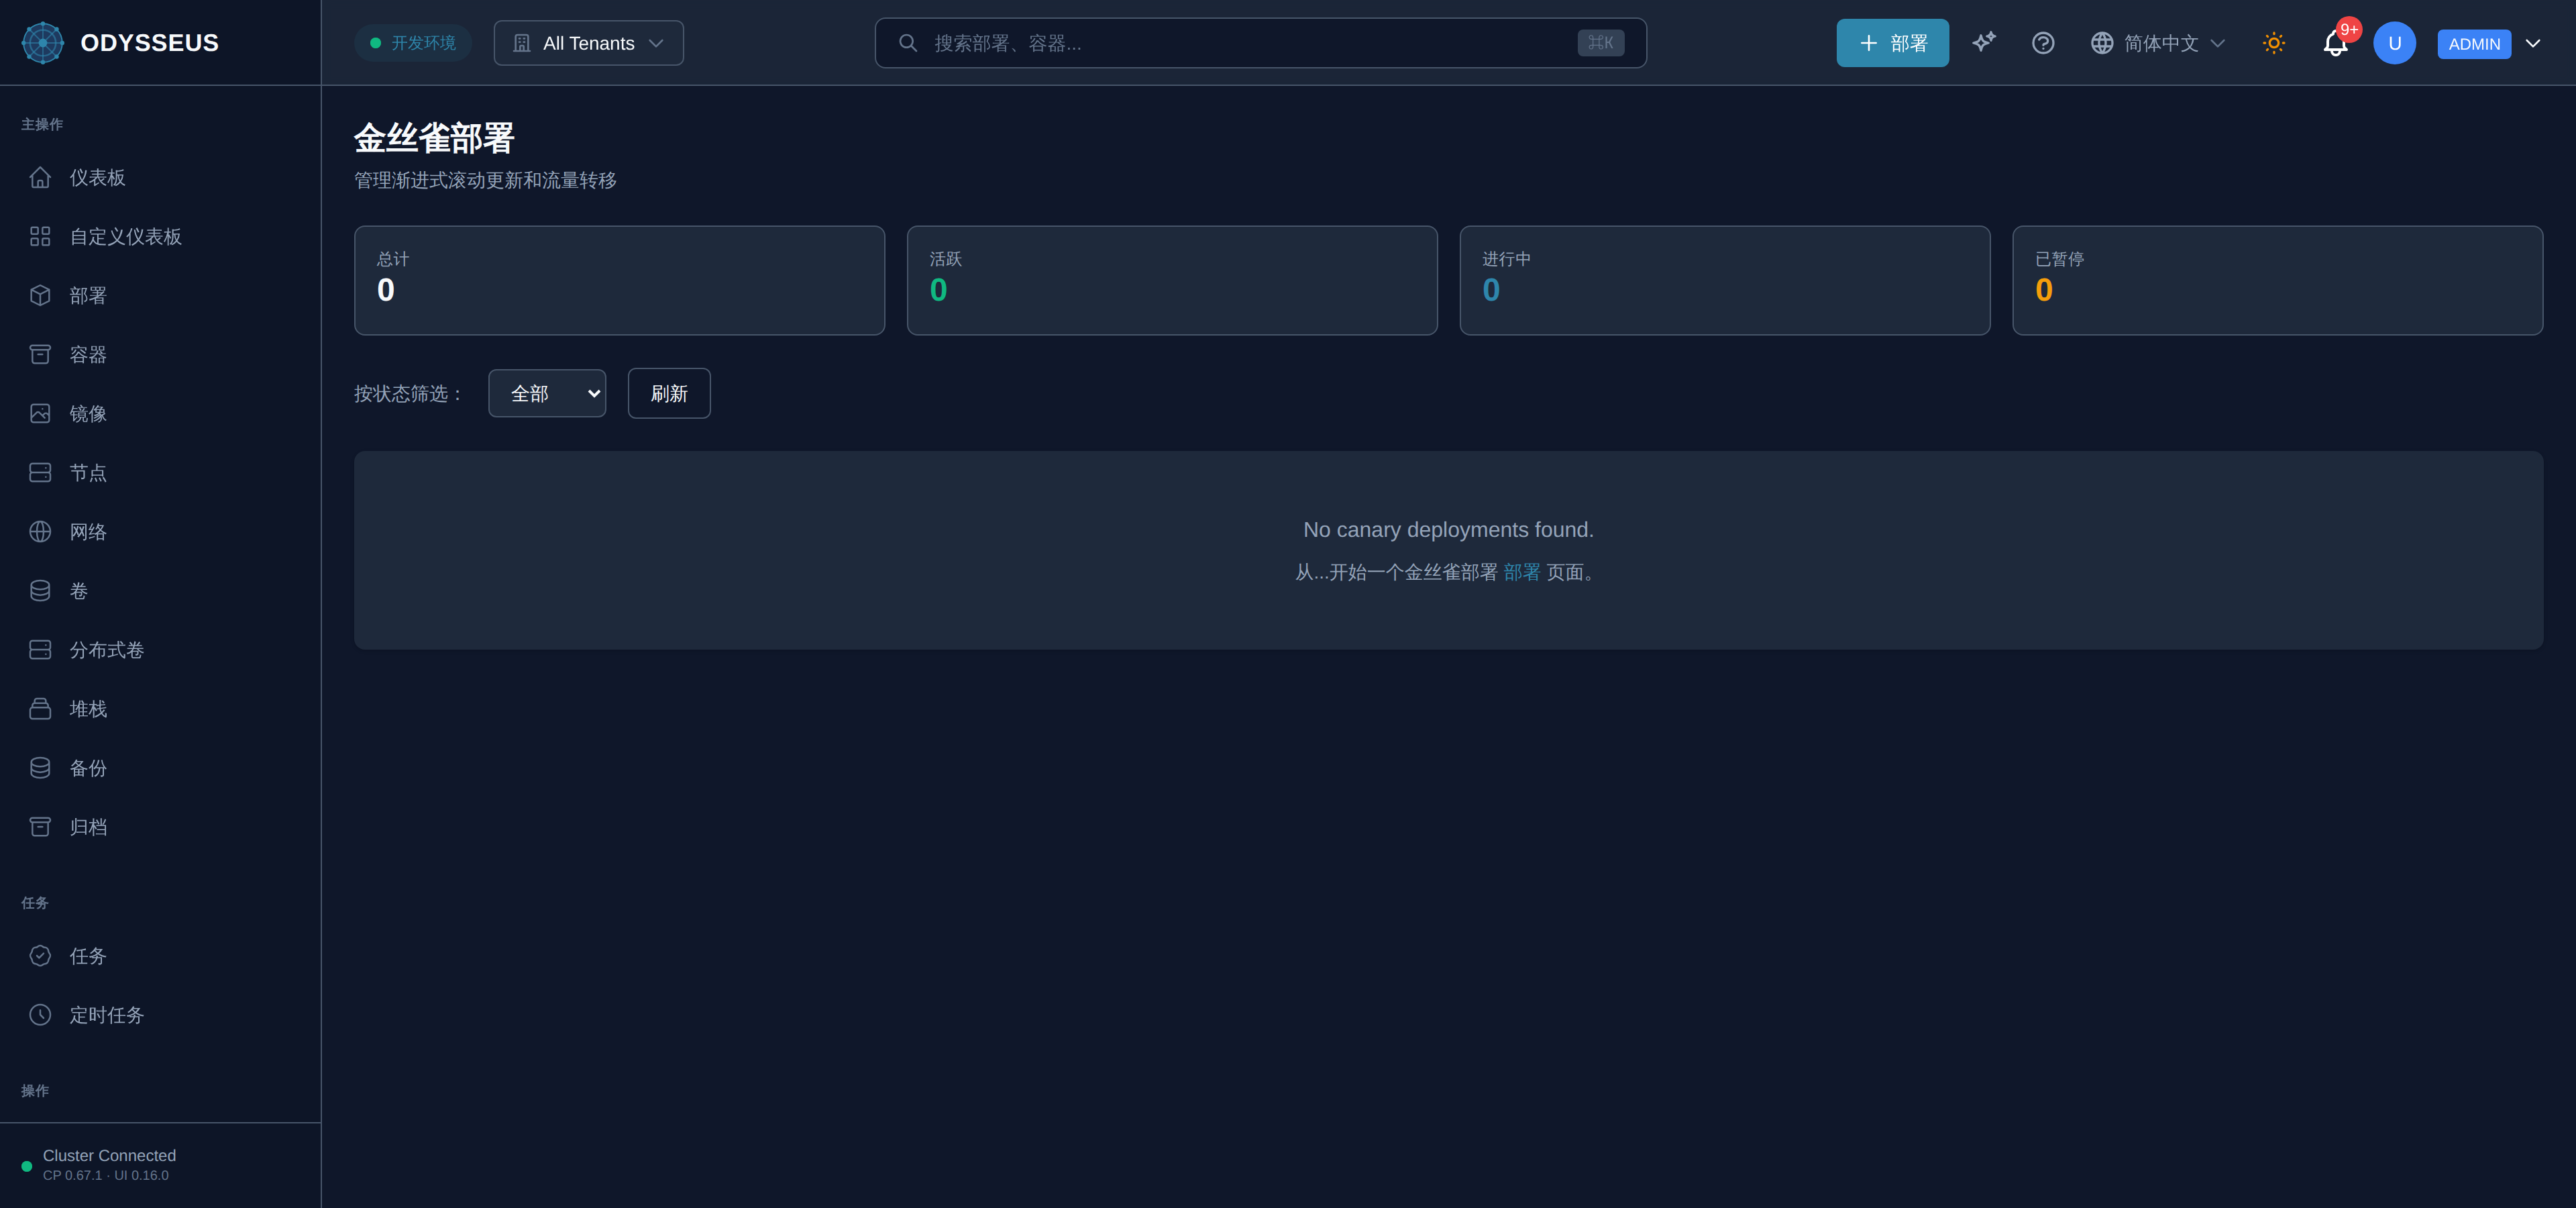
Task: Click the 已暂停 stat card
Action: [2277, 280]
